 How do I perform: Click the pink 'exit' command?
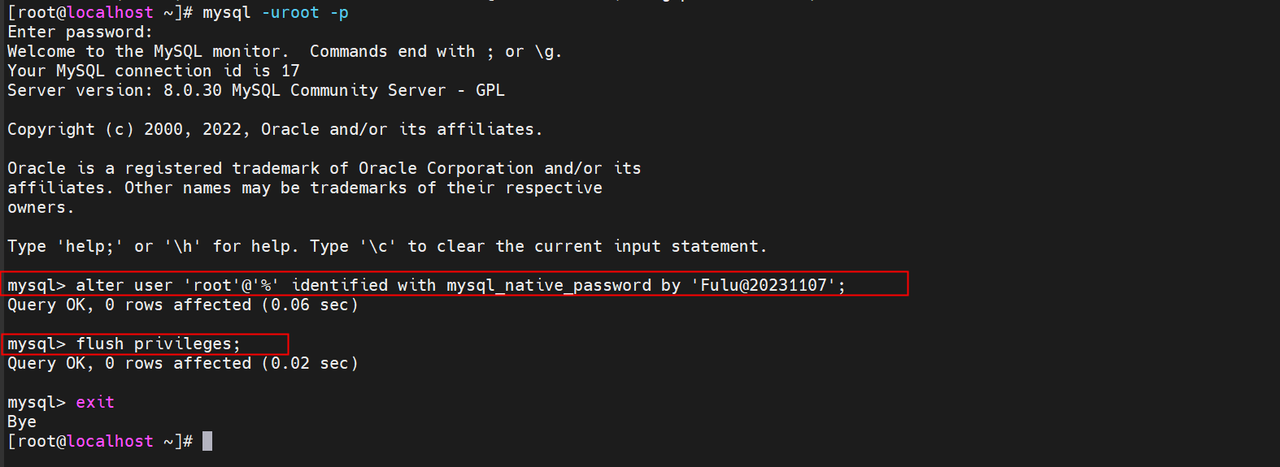click(95, 402)
